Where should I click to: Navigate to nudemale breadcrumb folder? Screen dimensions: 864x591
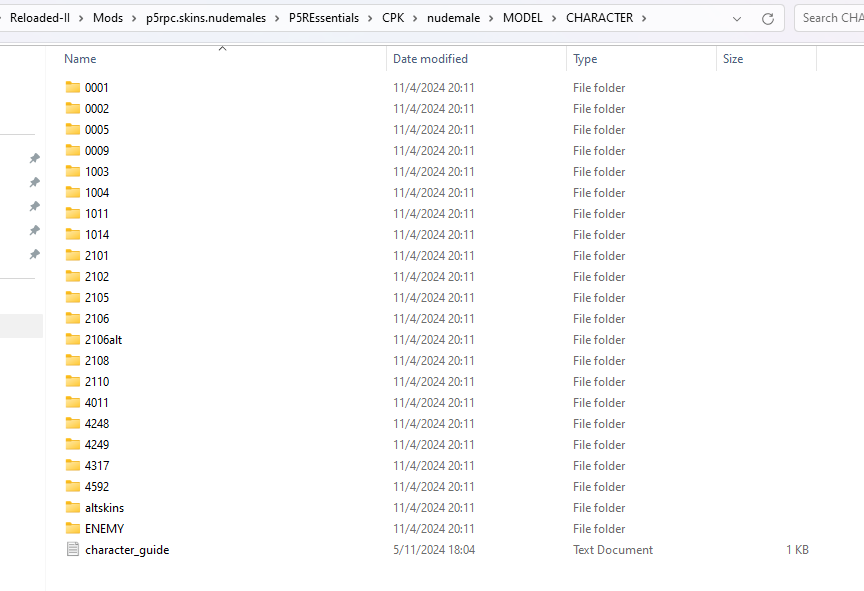(x=453, y=18)
